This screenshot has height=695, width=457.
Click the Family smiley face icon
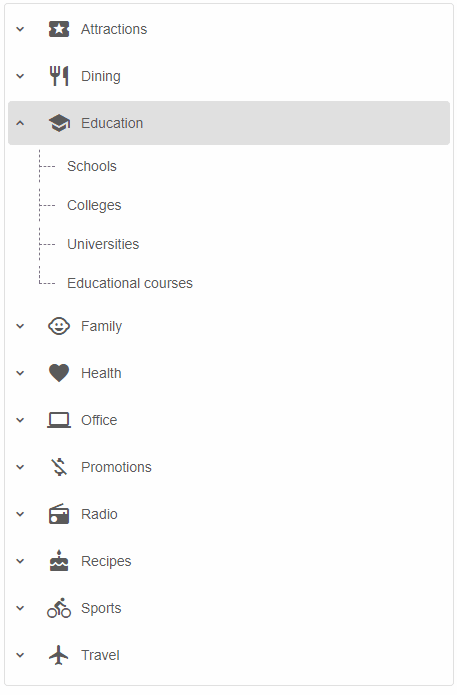click(x=59, y=326)
